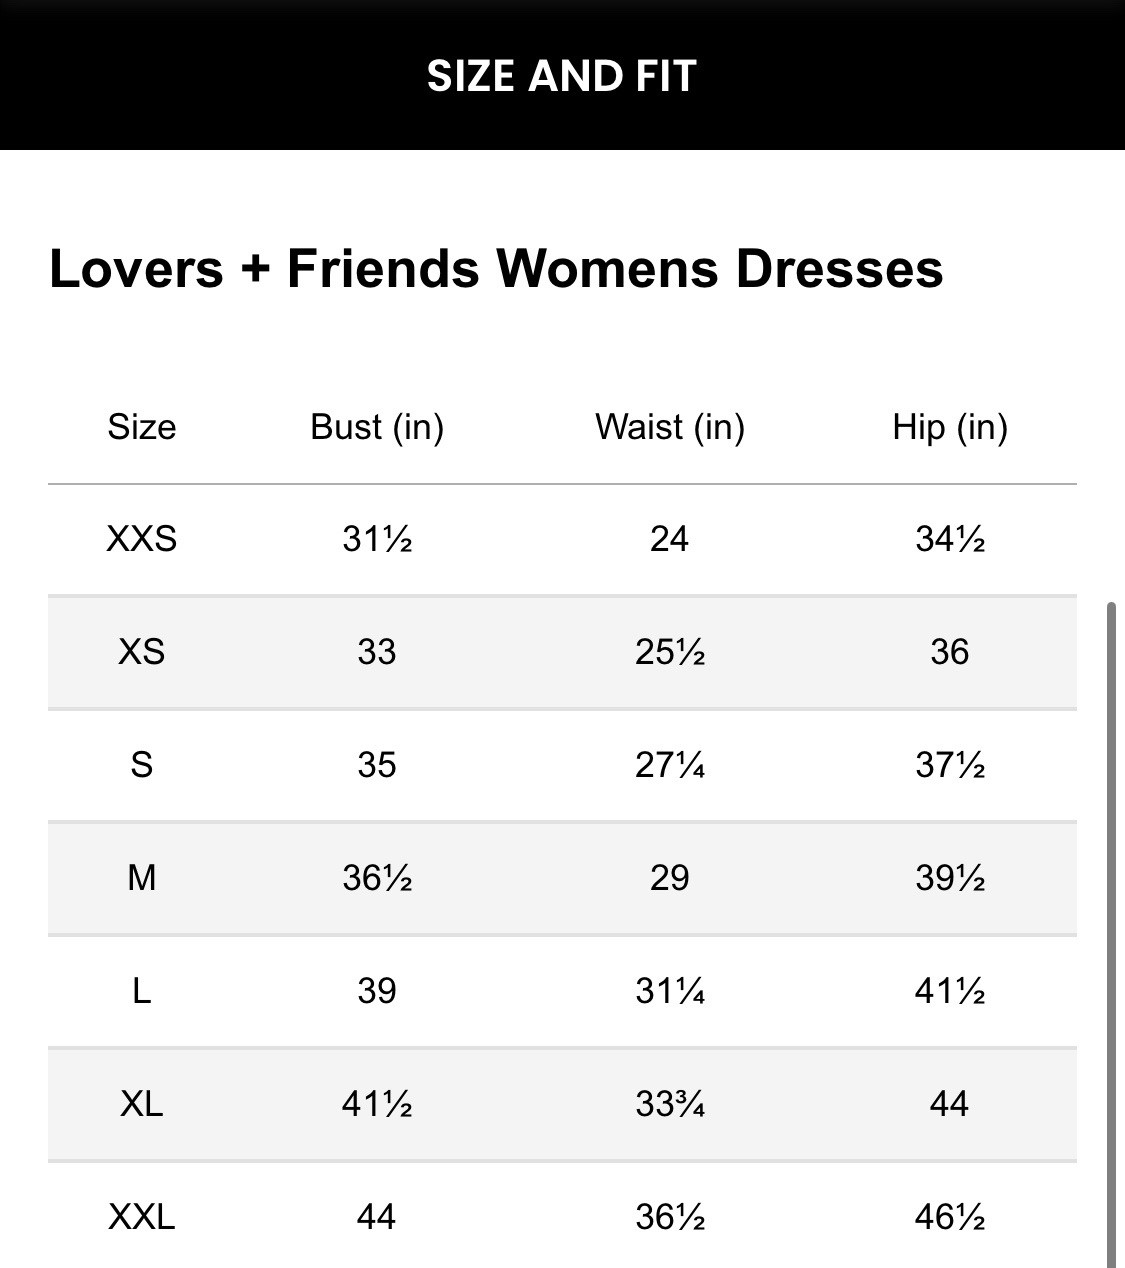
Task: Sort by the Bust (in) column header
Action: pos(377,427)
